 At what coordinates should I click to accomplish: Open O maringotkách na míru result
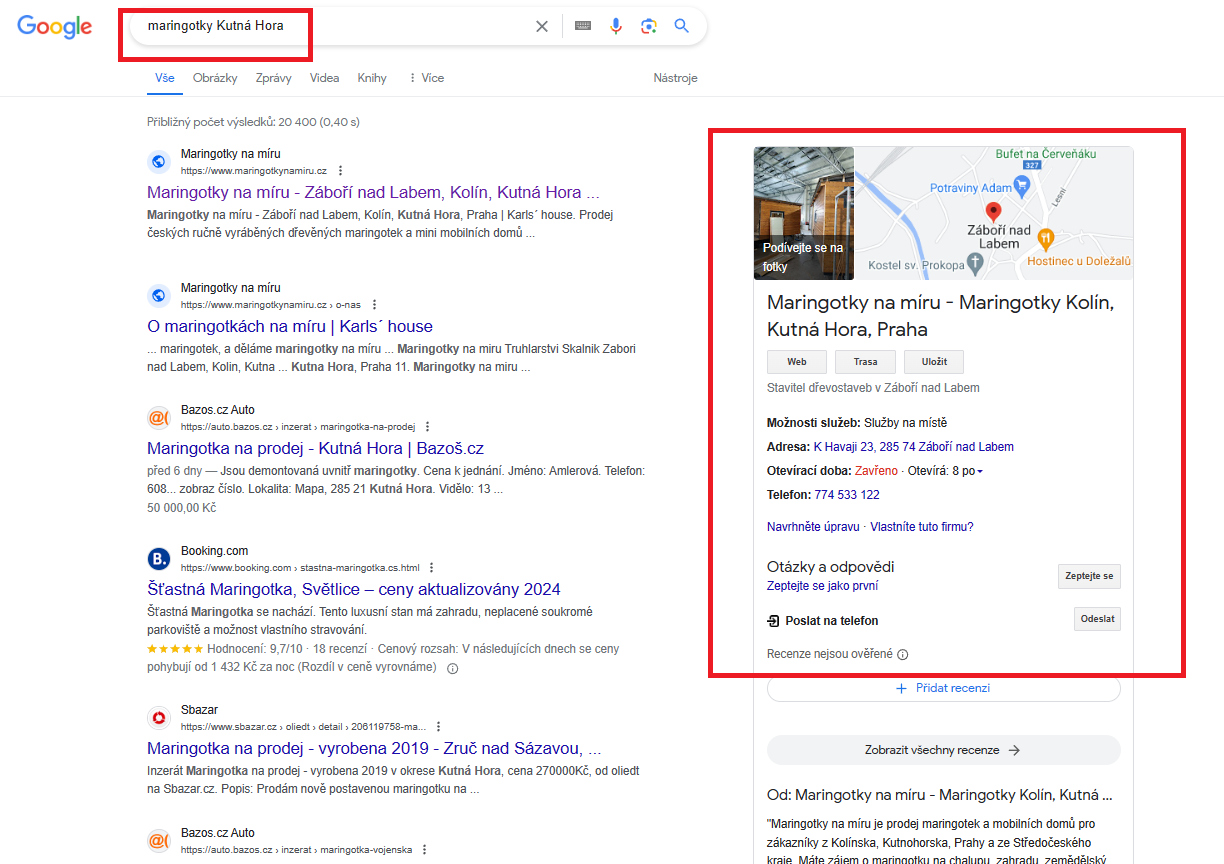[290, 326]
